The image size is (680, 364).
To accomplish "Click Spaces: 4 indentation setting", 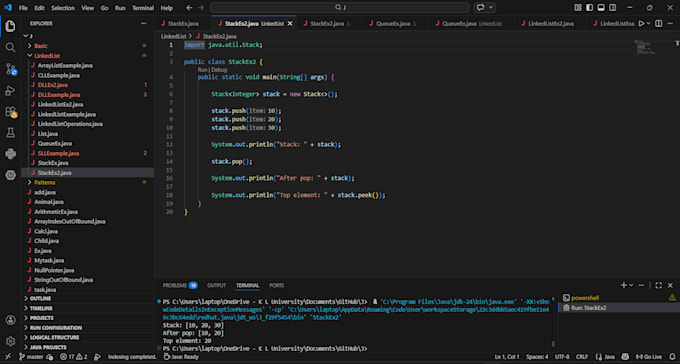I will click(537, 357).
